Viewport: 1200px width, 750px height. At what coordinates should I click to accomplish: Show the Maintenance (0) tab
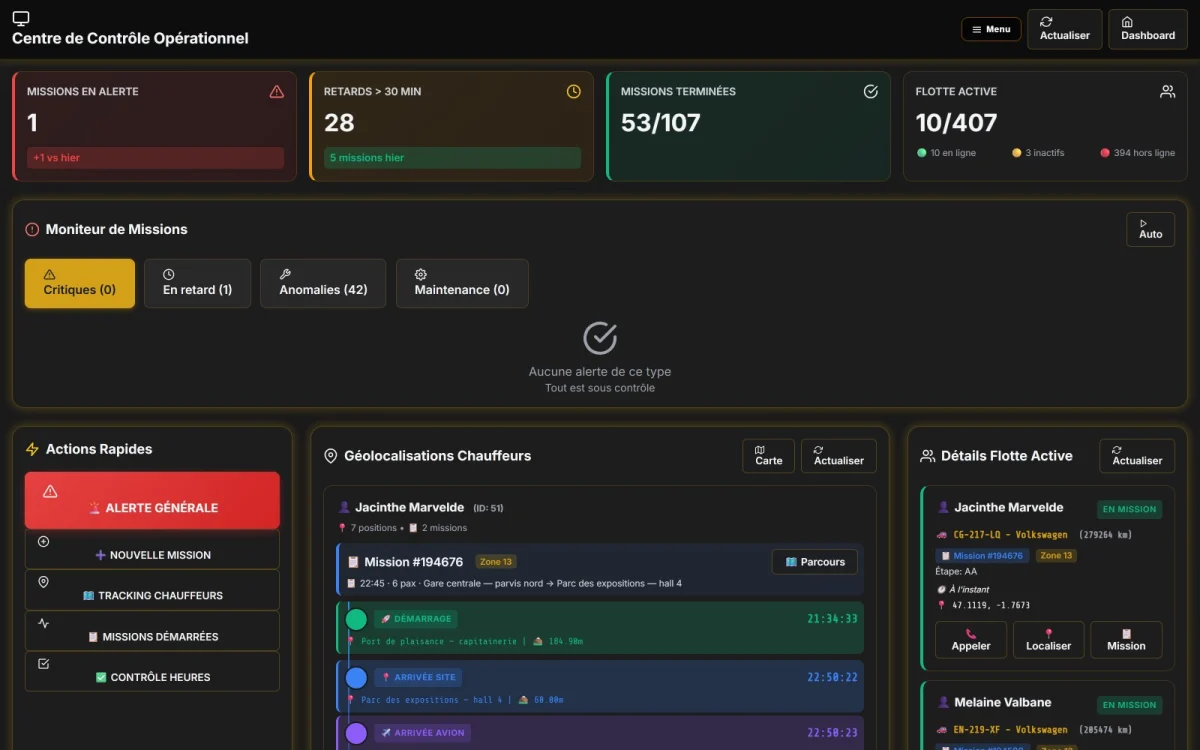point(462,283)
